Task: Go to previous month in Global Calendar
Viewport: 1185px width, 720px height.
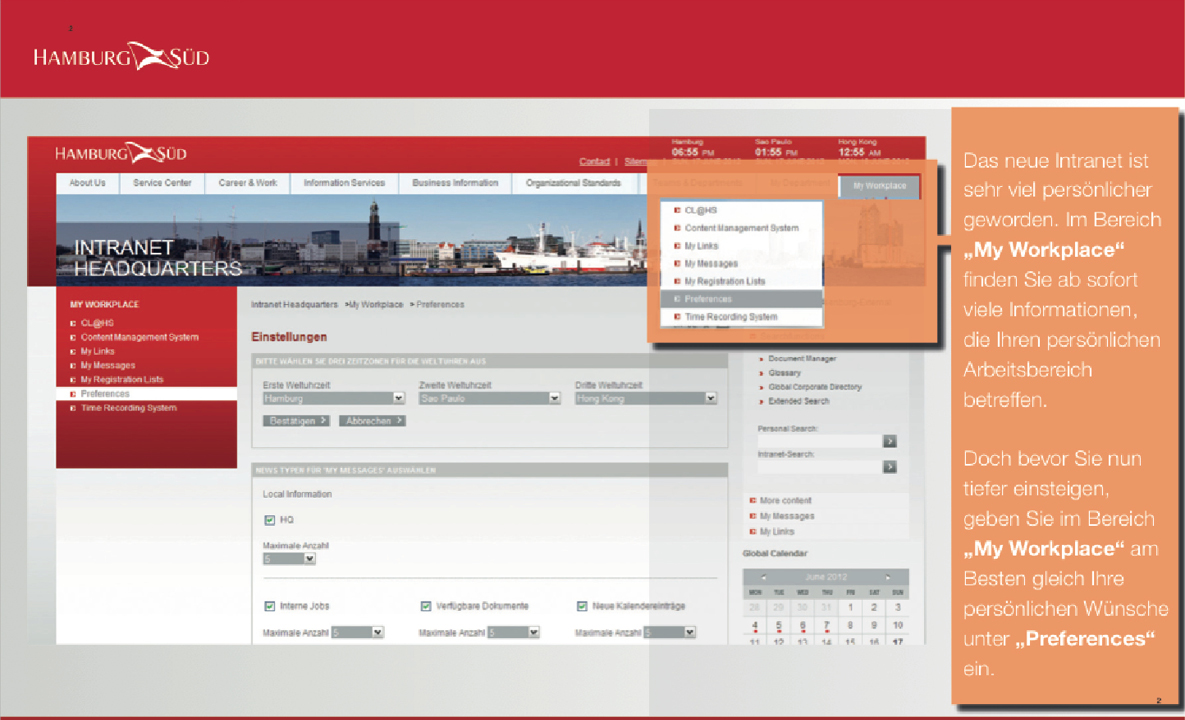Action: (763, 577)
